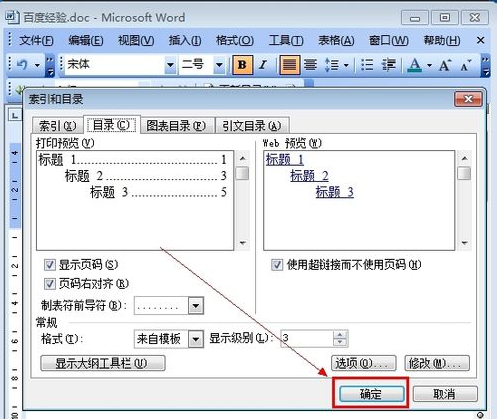Switch to the 图表目录 tab
504x419 pixels.
point(176,126)
